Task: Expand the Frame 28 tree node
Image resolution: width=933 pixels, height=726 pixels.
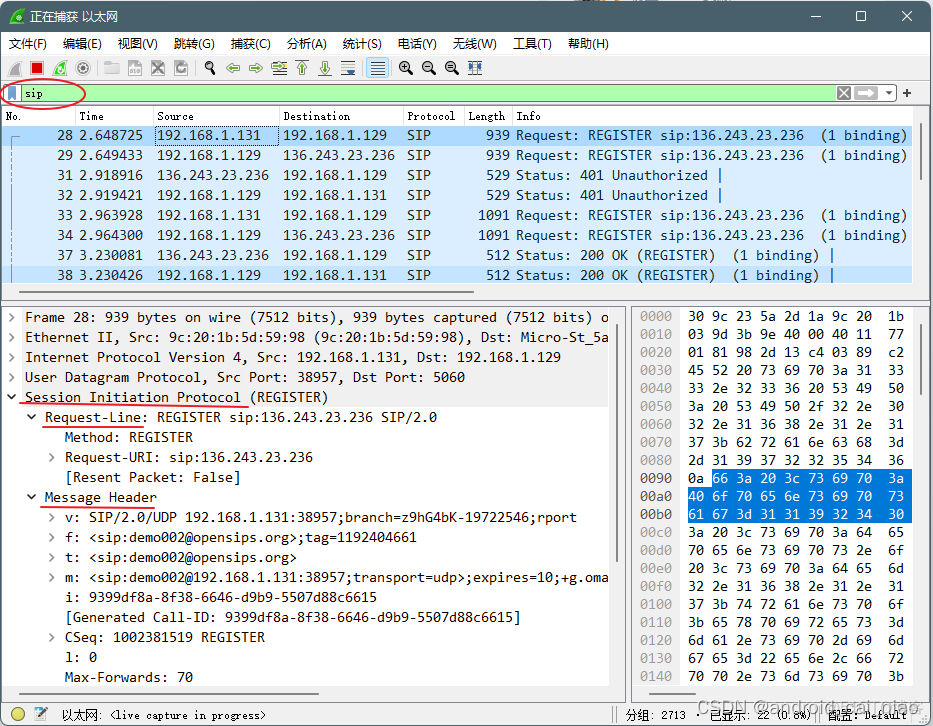Action: (x=11, y=318)
